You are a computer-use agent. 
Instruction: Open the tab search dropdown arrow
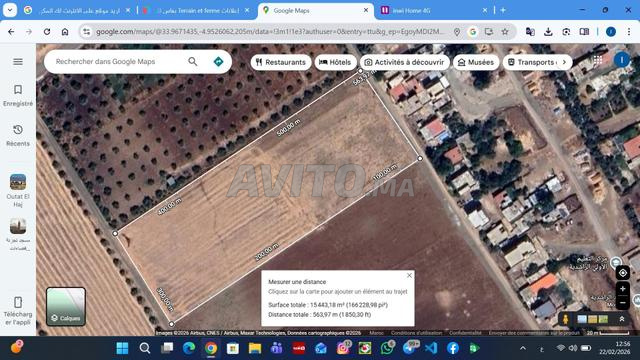tap(9, 10)
